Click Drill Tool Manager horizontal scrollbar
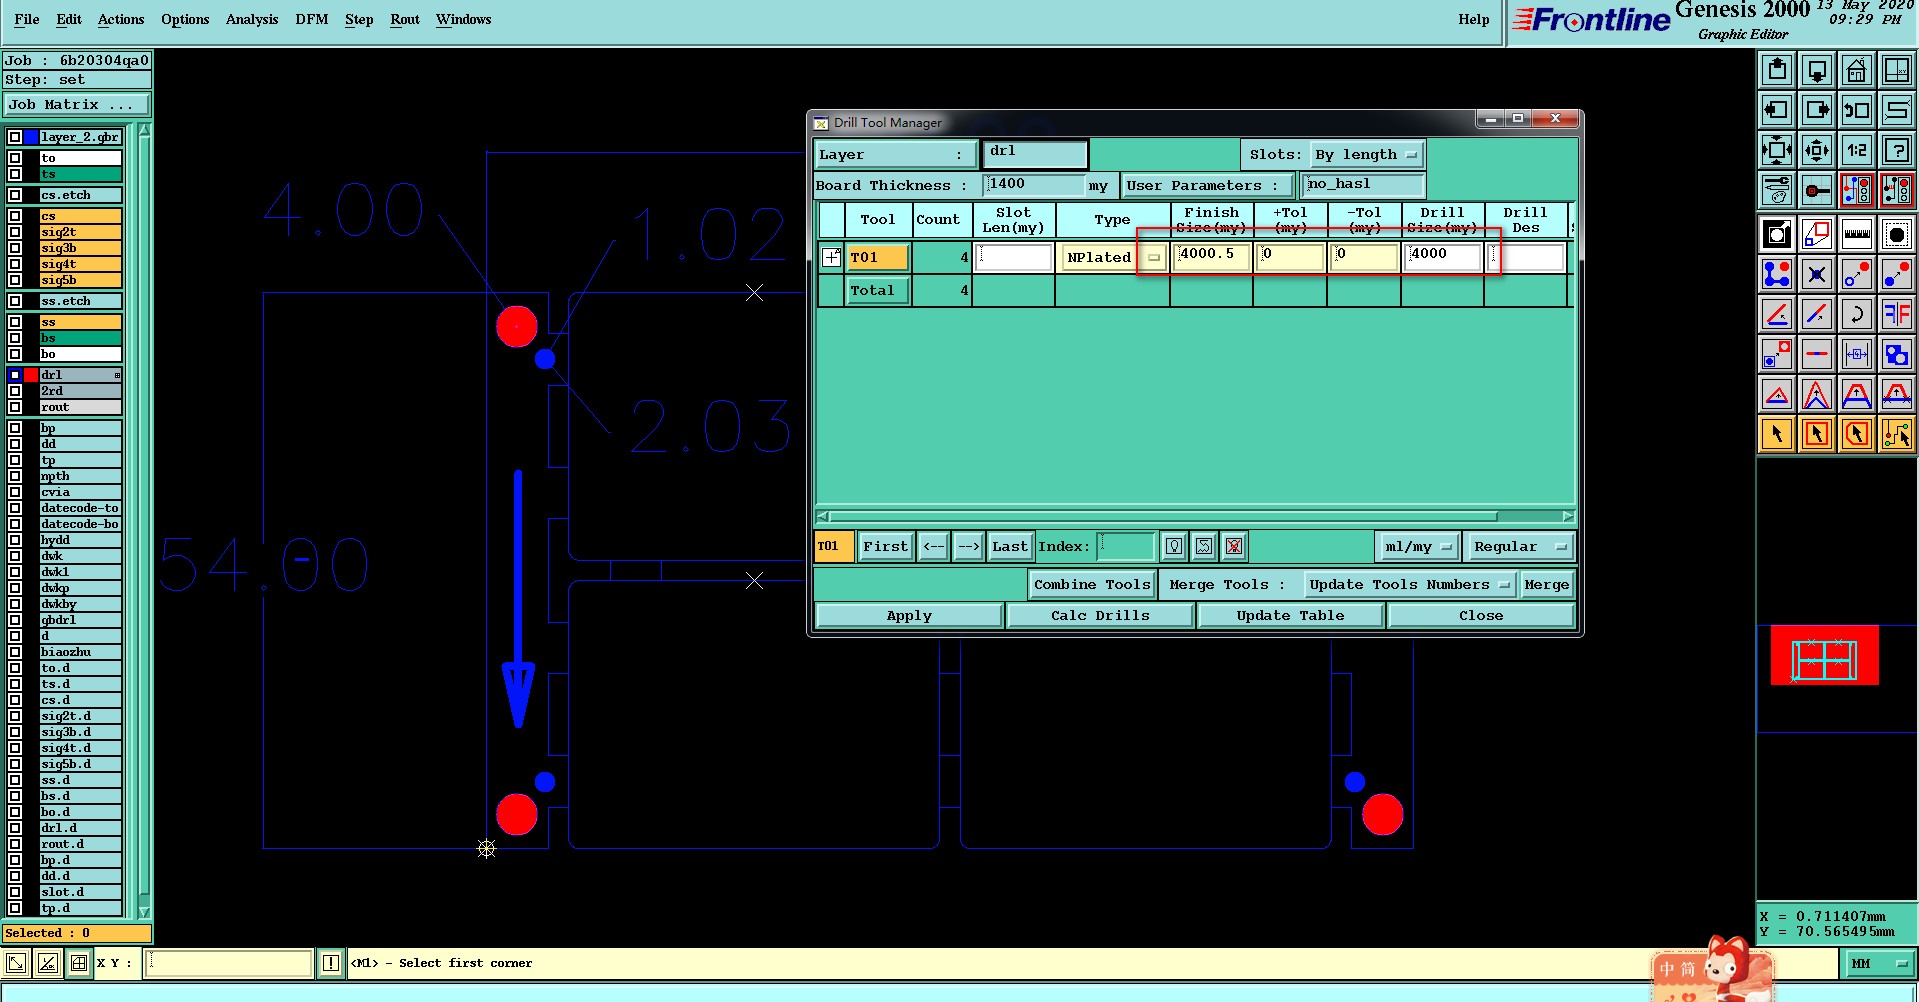Screen dimensions: 1919x1002 [x=1195, y=516]
